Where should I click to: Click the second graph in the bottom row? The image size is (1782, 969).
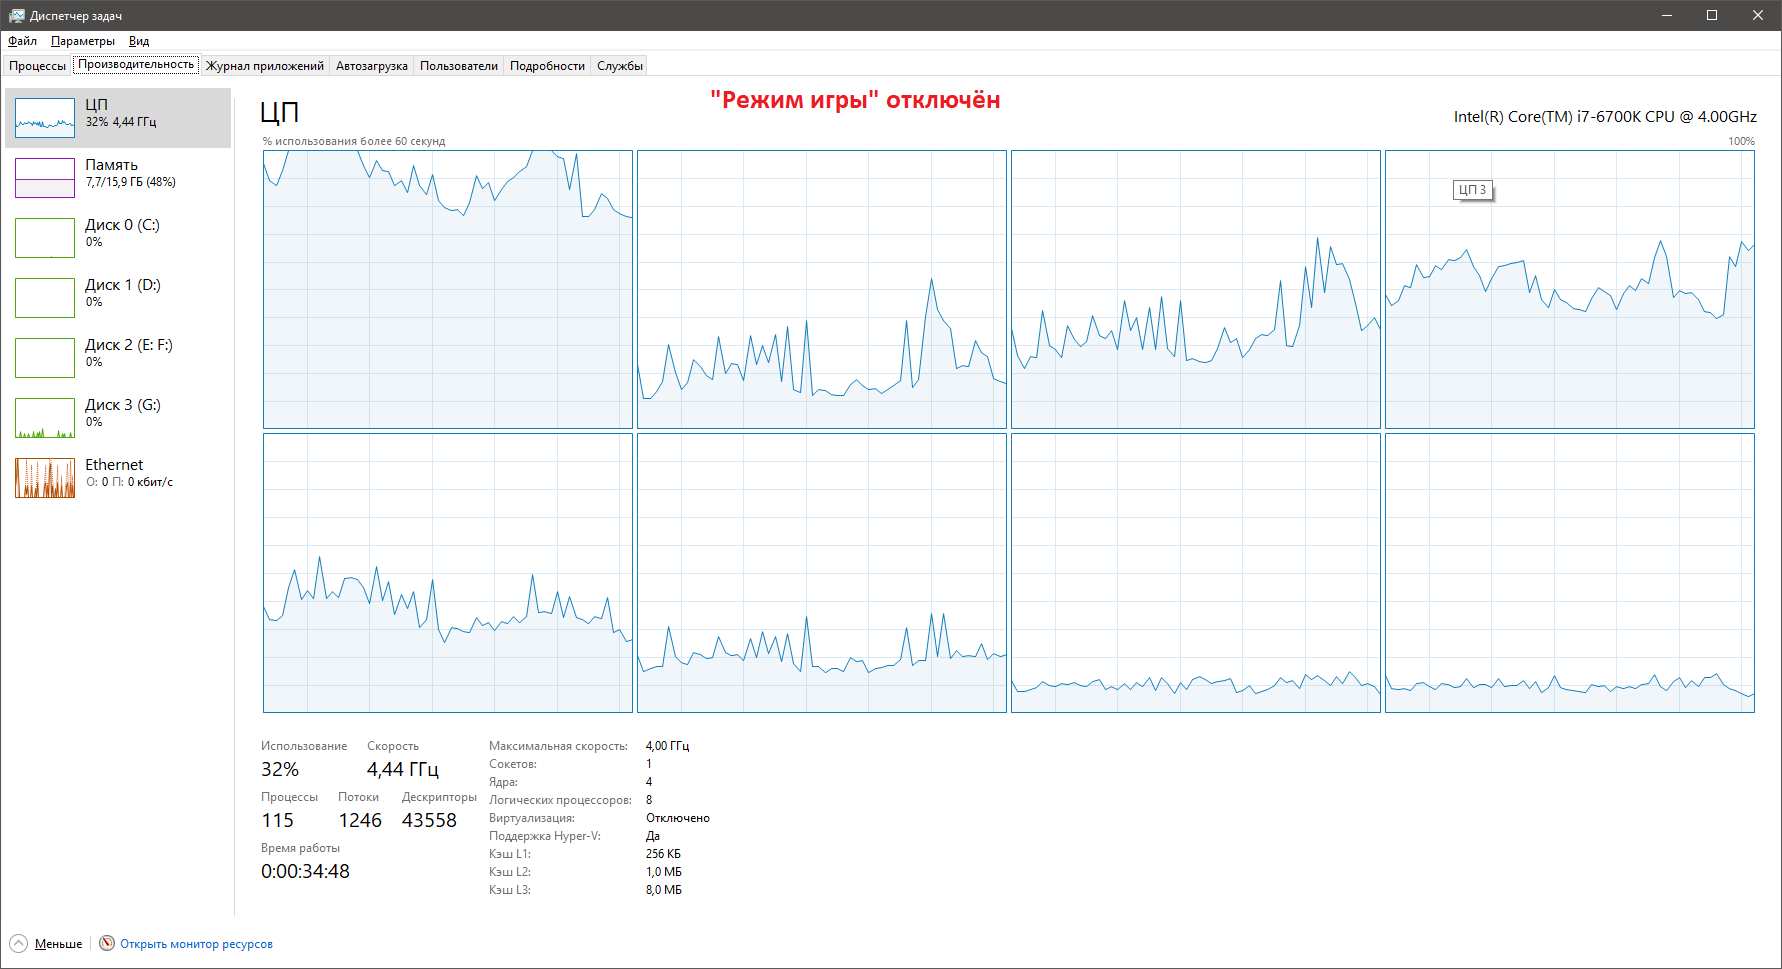[822, 573]
